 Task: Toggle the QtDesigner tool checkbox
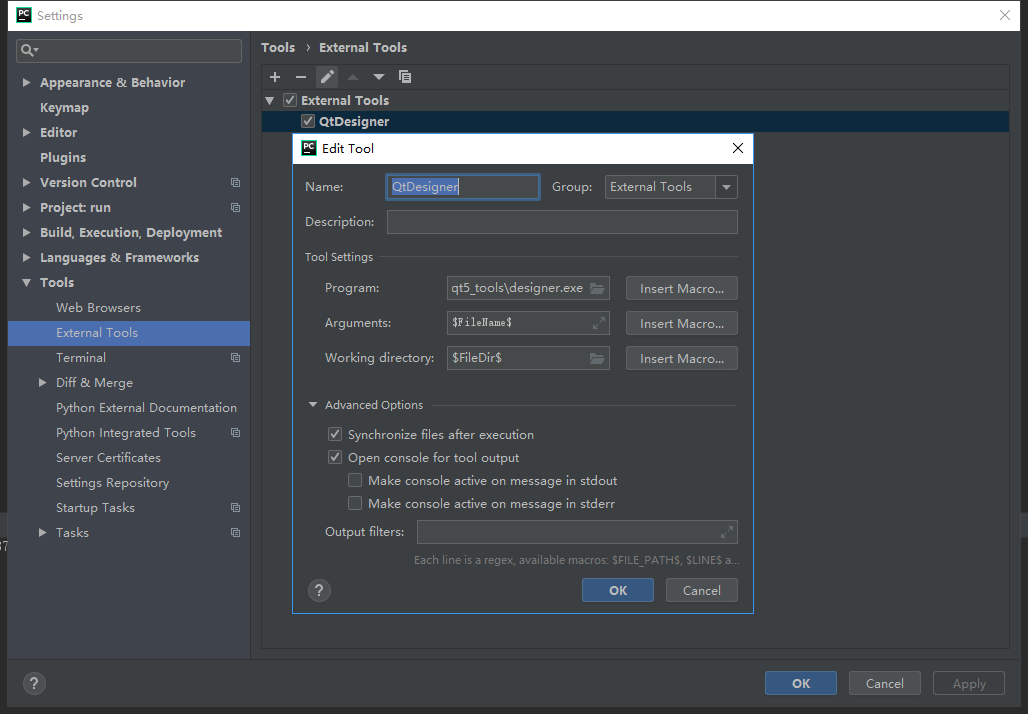tap(307, 121)
